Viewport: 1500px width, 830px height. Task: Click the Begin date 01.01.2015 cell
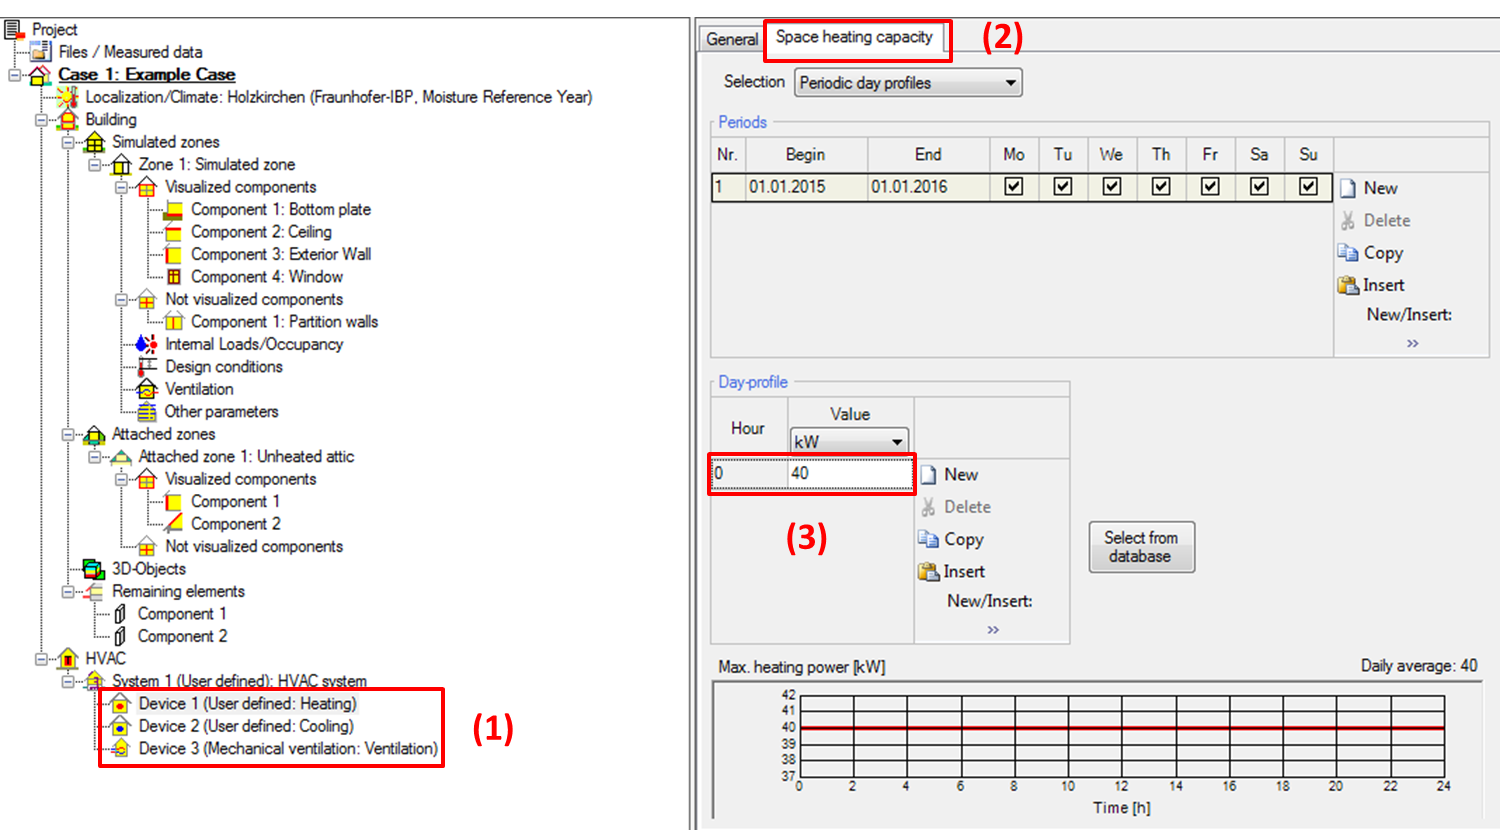click(807, 187)
